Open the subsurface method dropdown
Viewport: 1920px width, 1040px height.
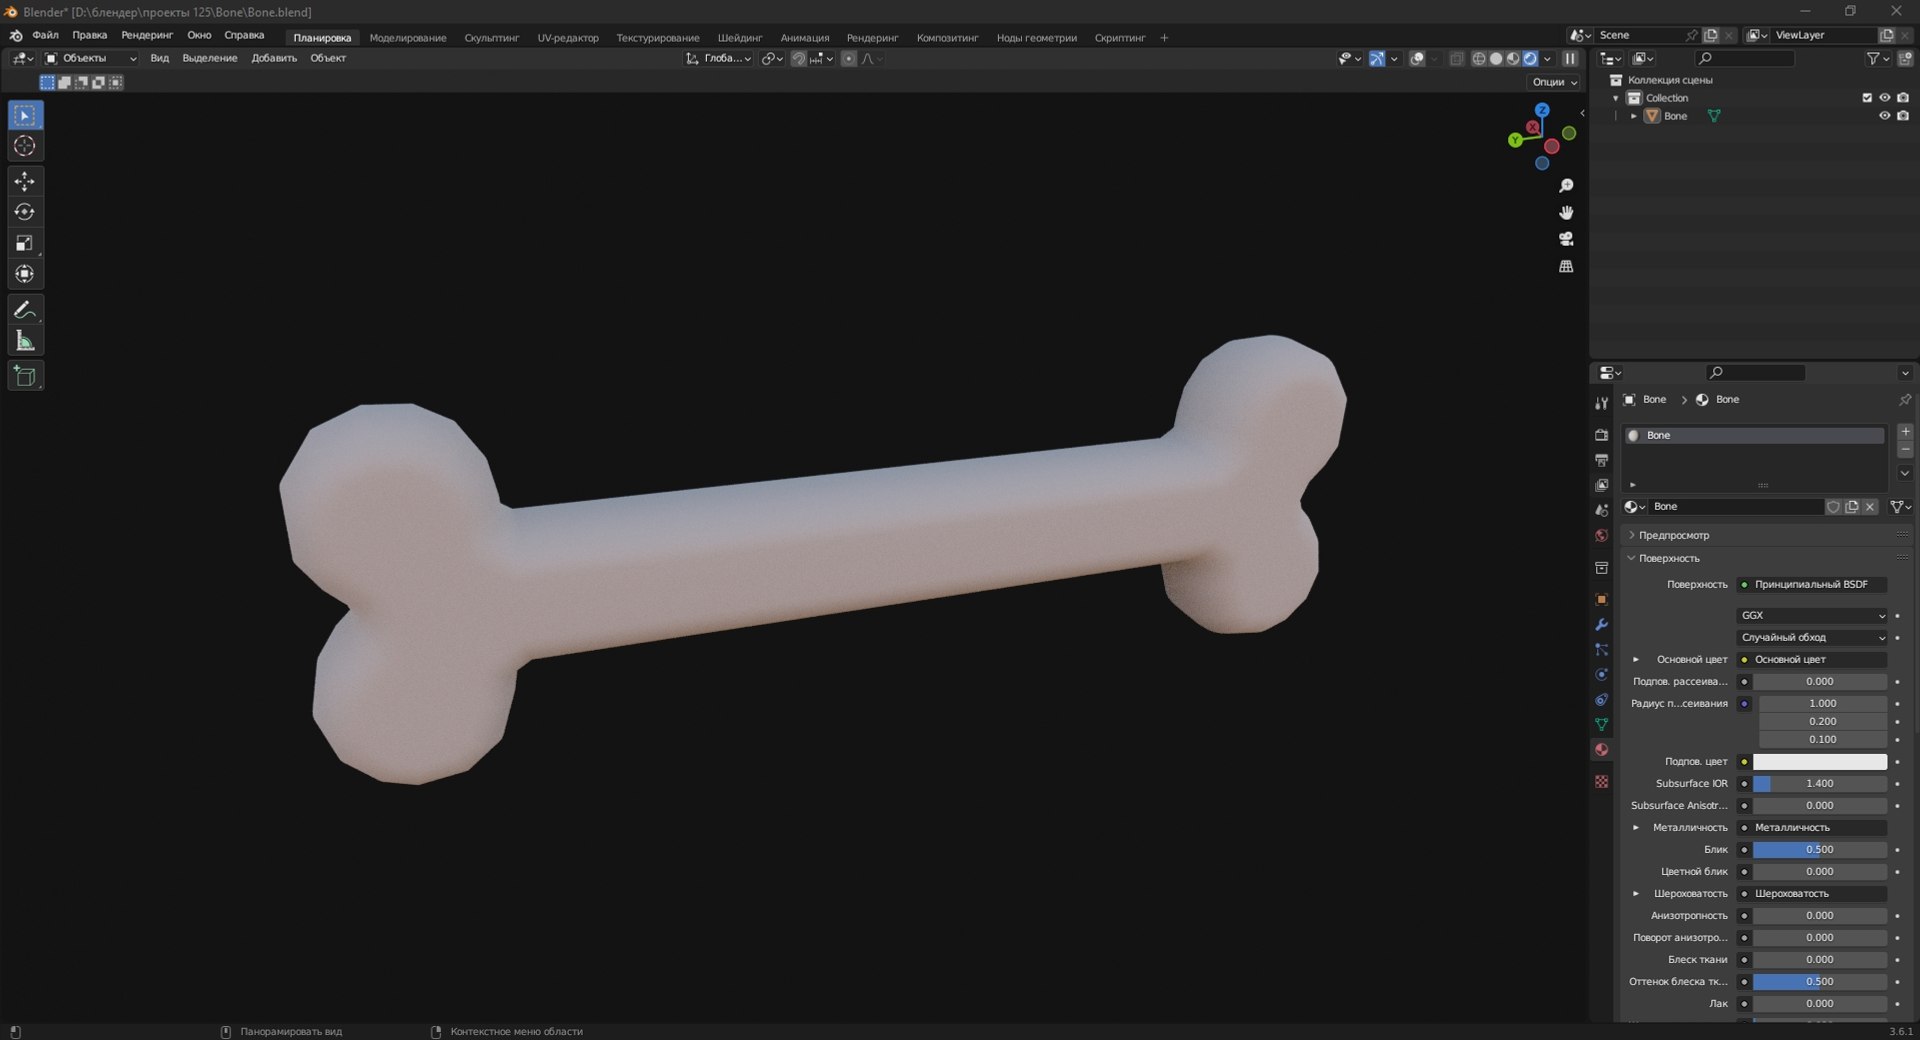[1812, 637]
